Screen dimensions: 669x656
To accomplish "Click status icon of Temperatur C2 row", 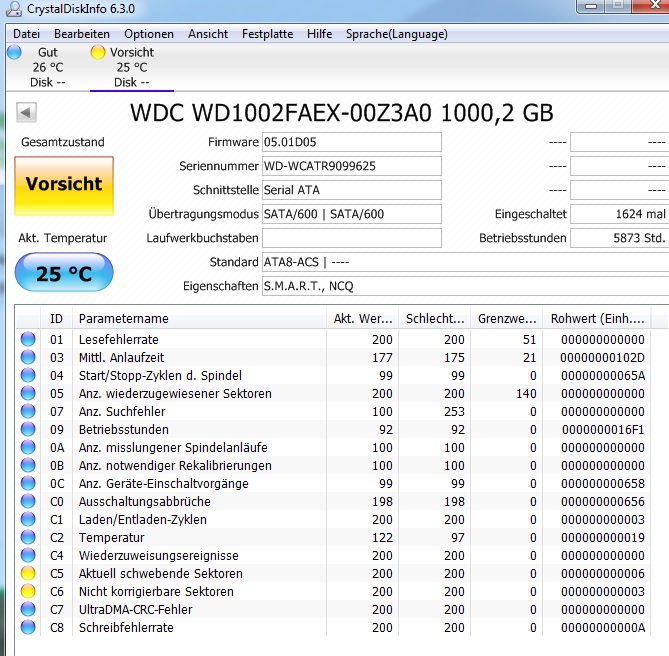I will coord(28,537).
